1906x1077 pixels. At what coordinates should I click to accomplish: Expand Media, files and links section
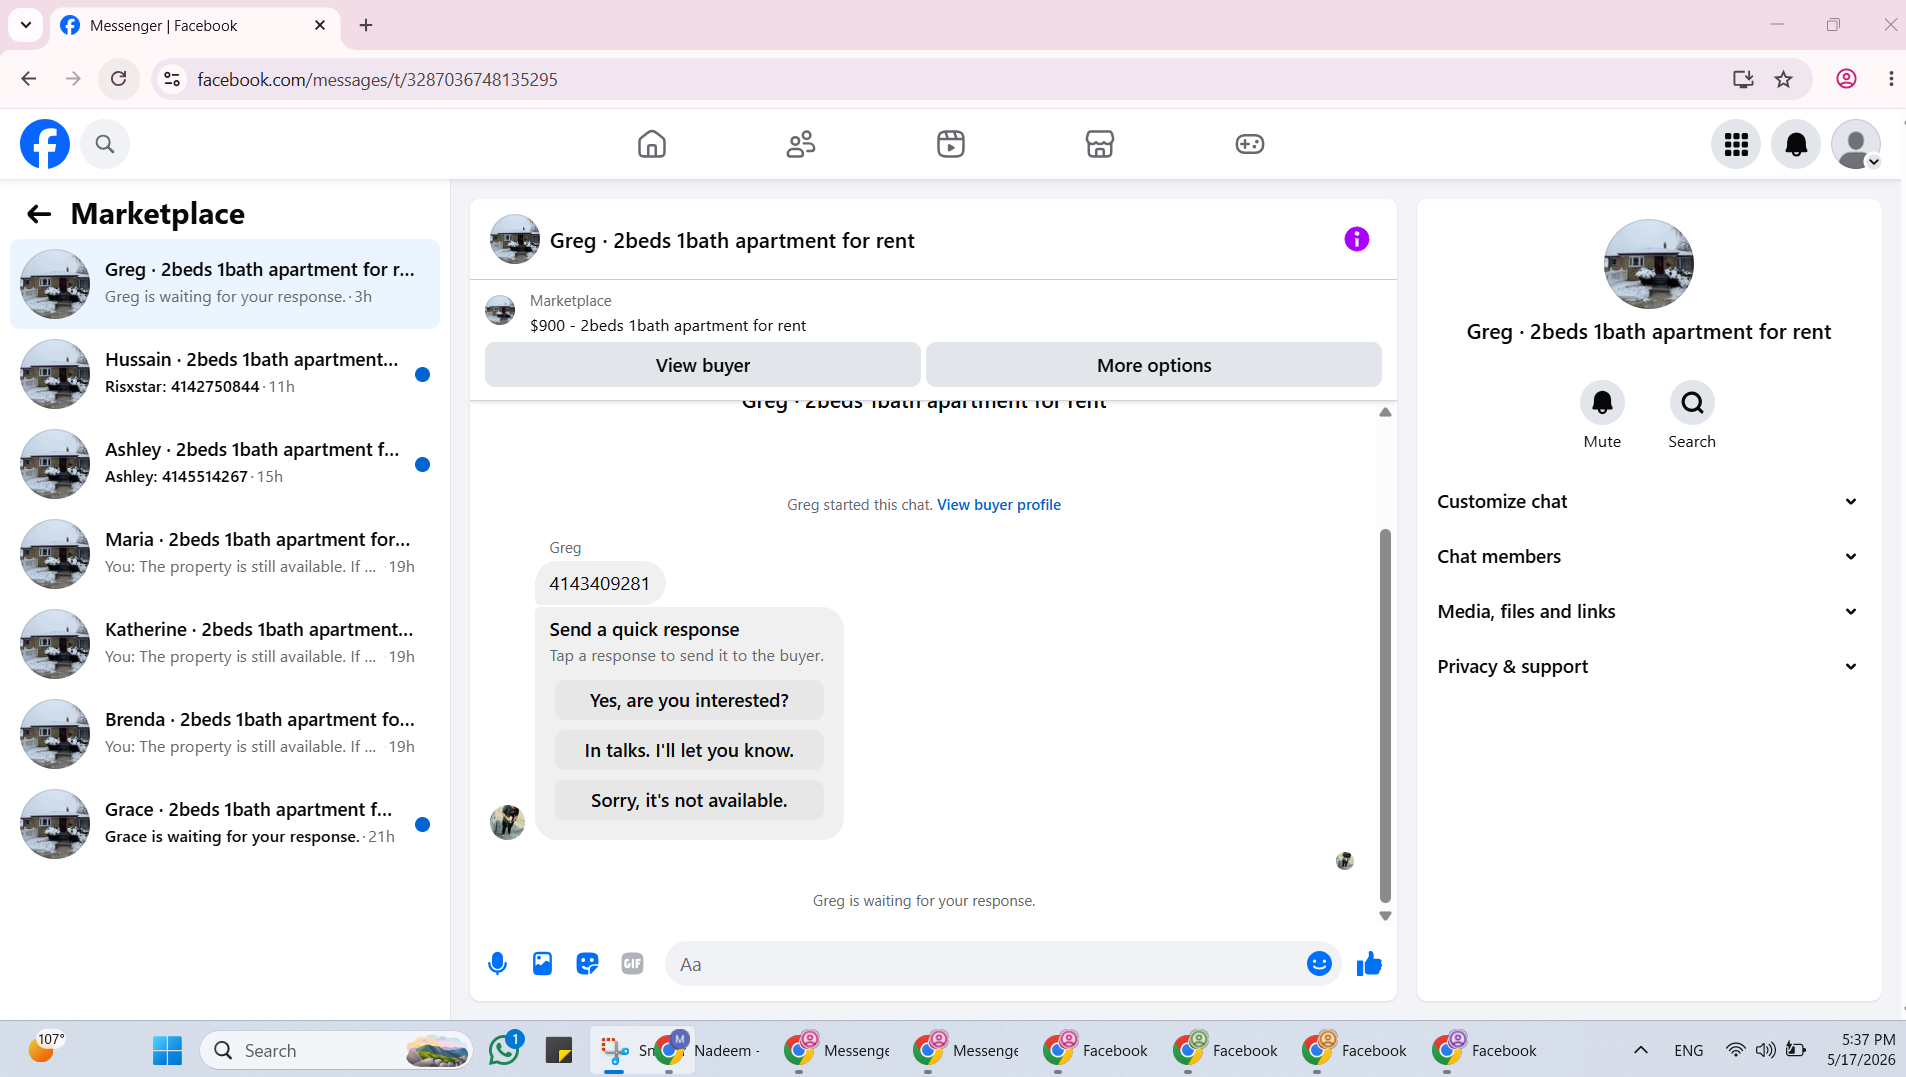tap(1648, 612)
